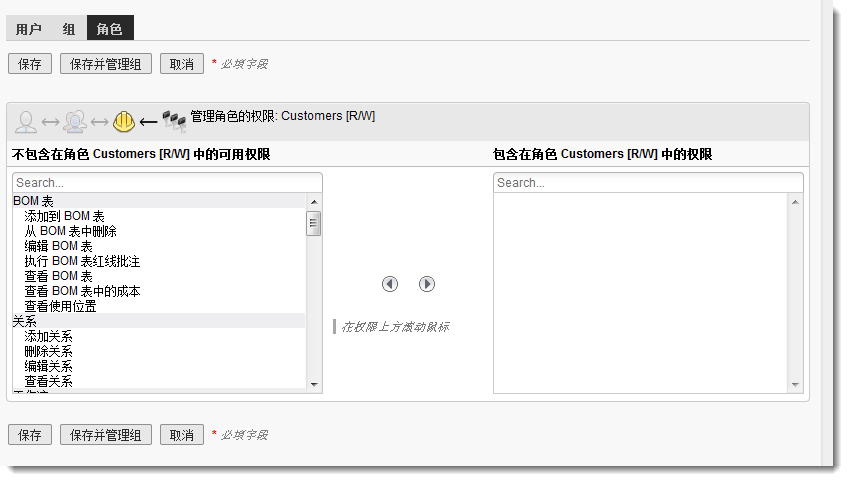Focus the included permissions Search field

(x=648, y=183)
